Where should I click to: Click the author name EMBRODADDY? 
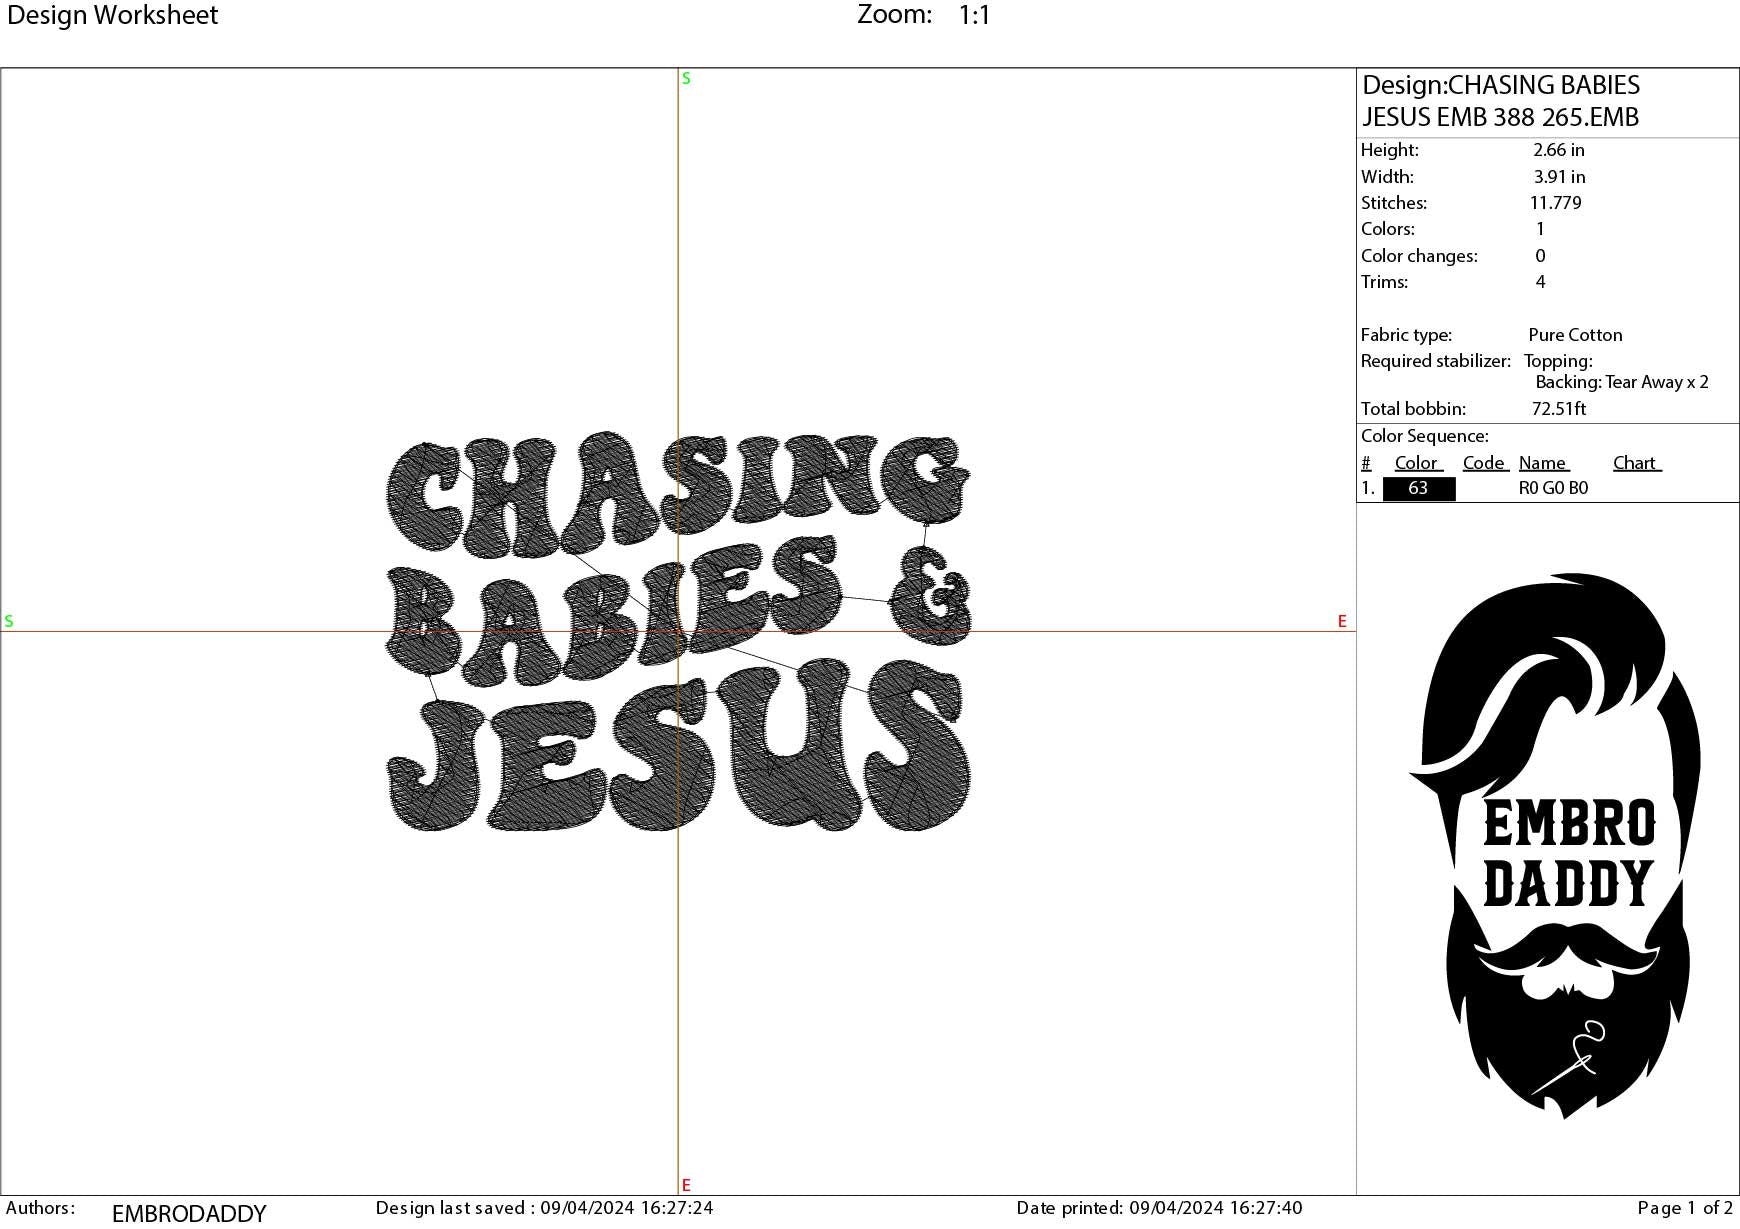click(x=189, y=1213)
